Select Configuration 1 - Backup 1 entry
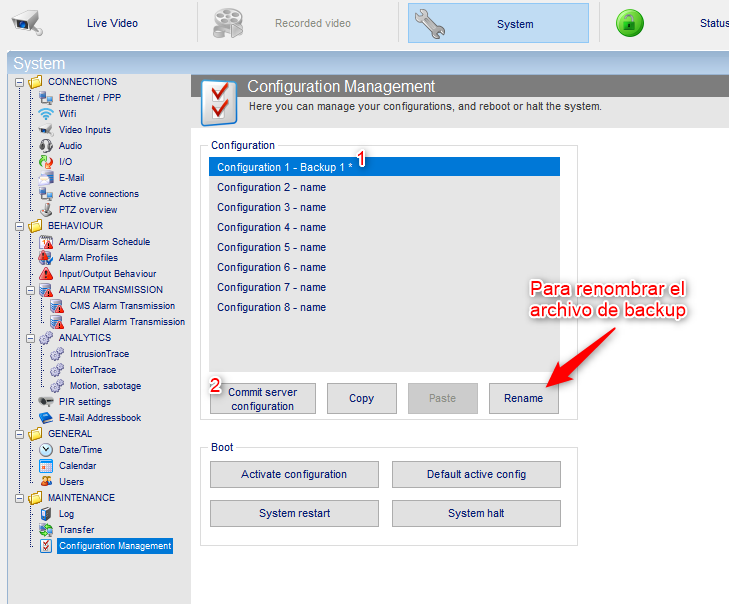729x604 pixels. tap(384, 167)
